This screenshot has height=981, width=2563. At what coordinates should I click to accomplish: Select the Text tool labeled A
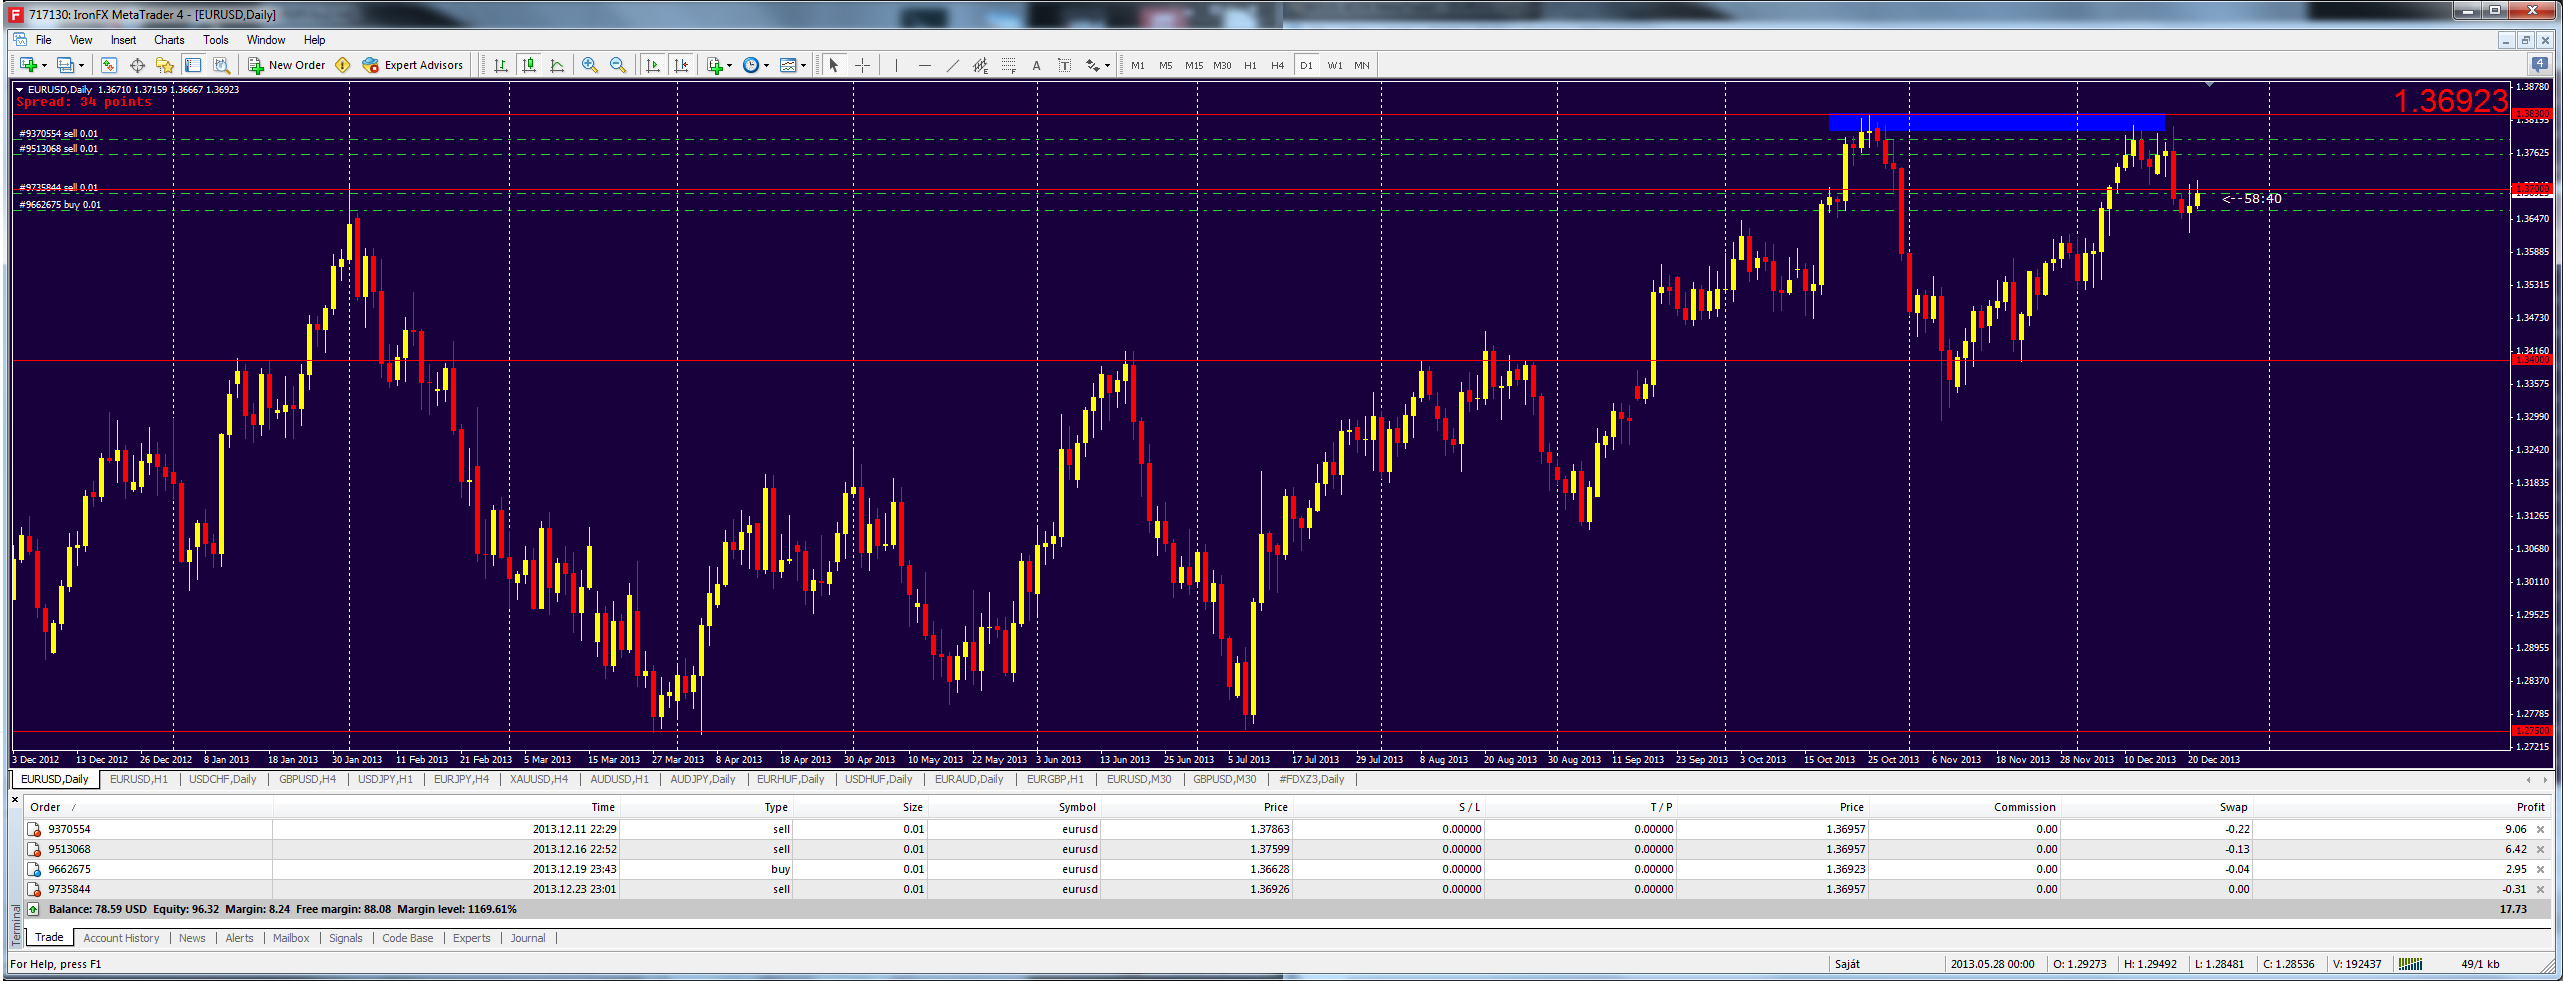(1037, 65)
